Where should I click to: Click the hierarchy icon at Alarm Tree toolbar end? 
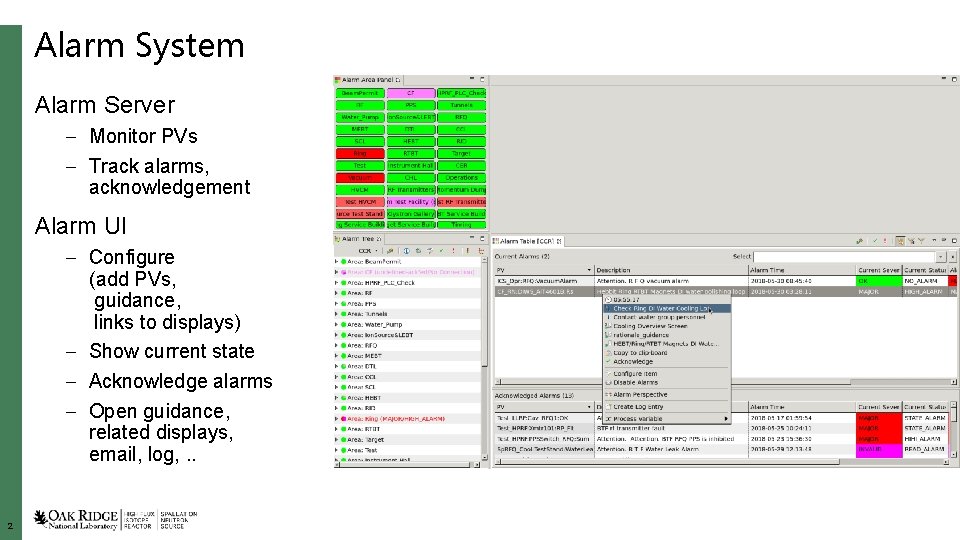tap(481, 251)
